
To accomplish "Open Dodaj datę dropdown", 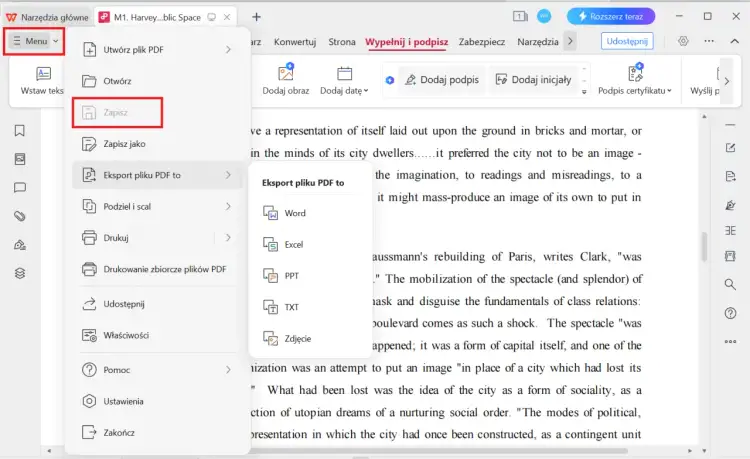I will [344, 80].
